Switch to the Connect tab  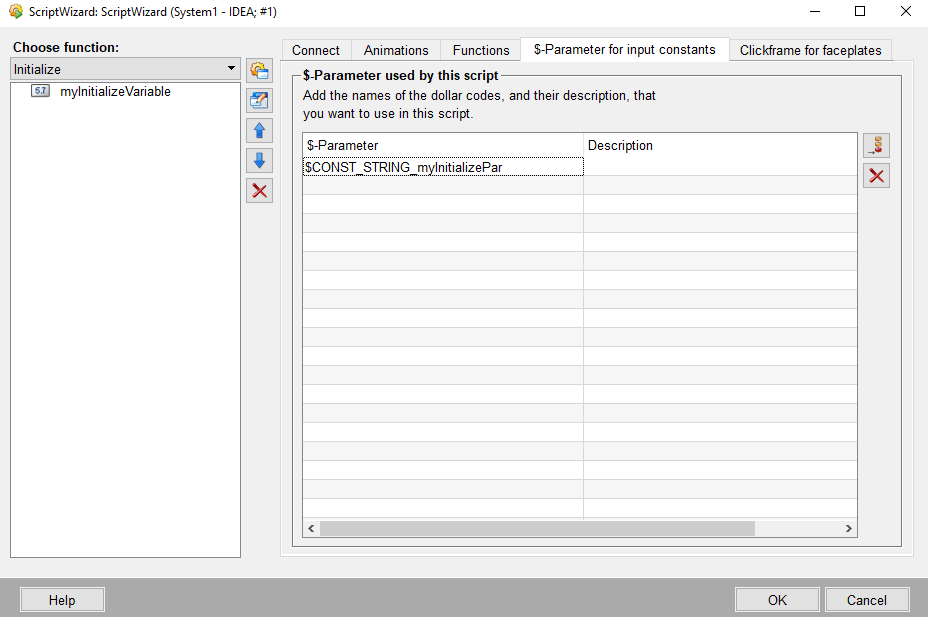[316, 50]
